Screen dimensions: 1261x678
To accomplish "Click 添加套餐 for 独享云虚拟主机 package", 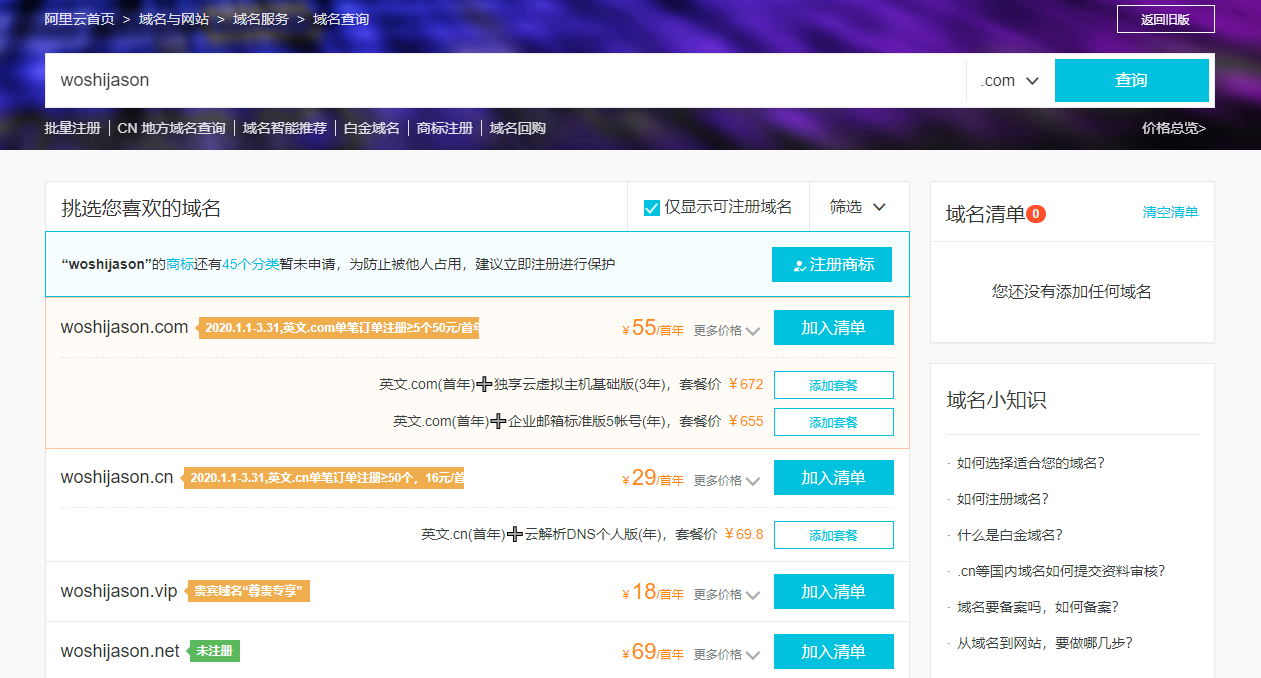I will tap(834, 385).
